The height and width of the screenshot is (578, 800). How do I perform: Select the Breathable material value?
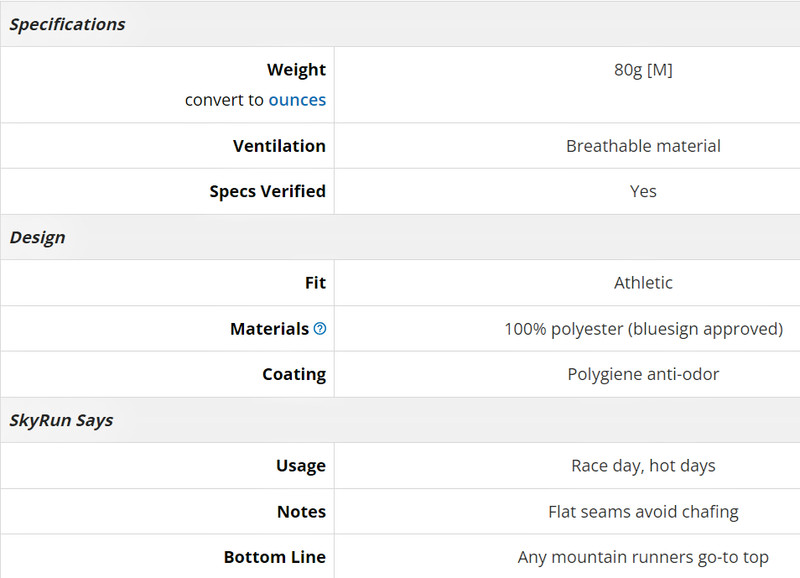[x=643, y=146]
